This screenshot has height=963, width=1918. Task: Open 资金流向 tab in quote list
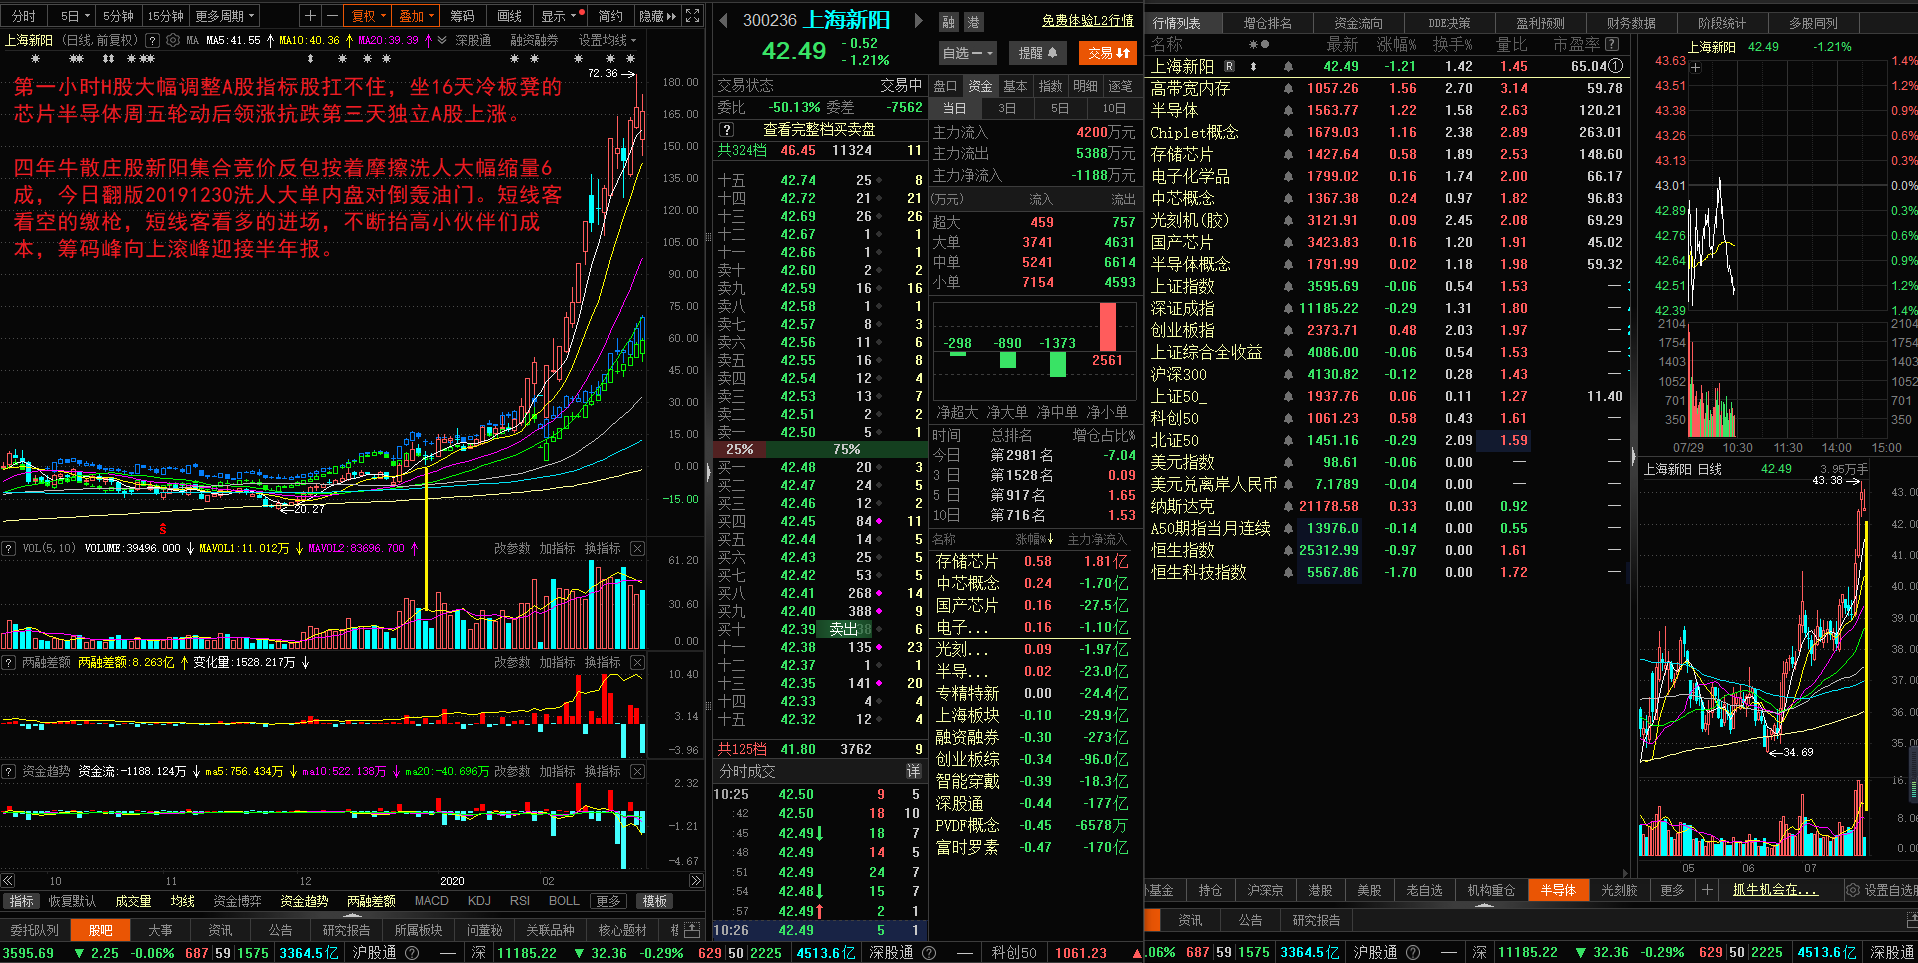pos(1358,23)
